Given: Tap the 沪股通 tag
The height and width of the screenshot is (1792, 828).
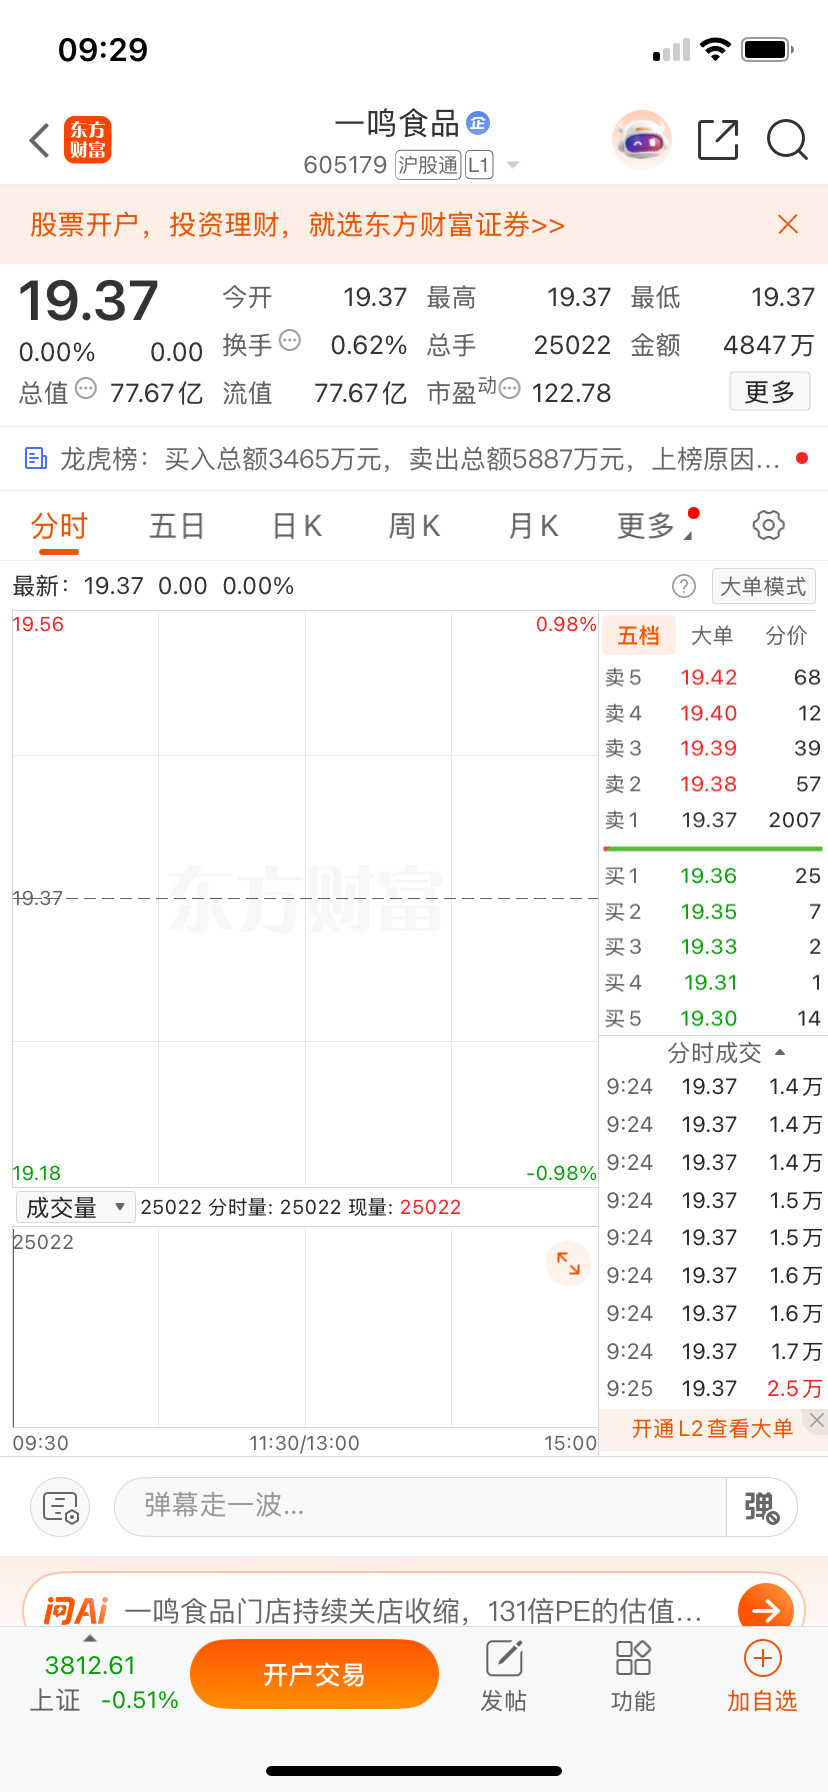Looking at the screenshot, I should coord(428,165).
